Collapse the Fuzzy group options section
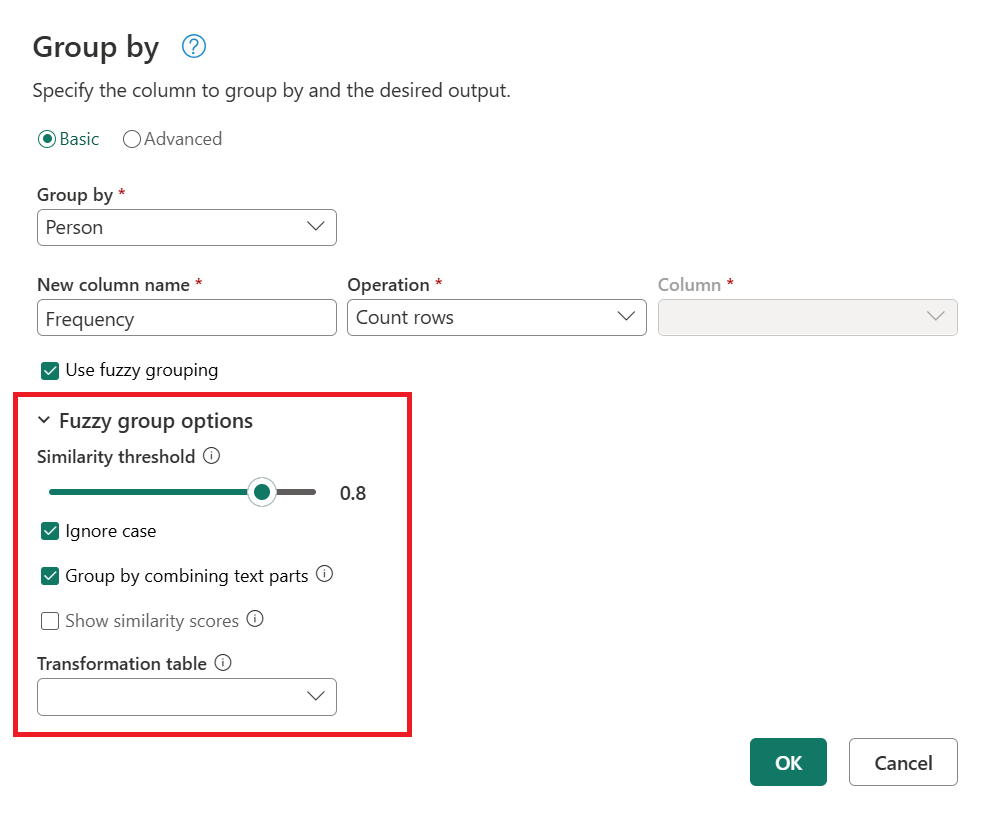The width and height of the screenshot is (991, 817). tap(43, 421)
